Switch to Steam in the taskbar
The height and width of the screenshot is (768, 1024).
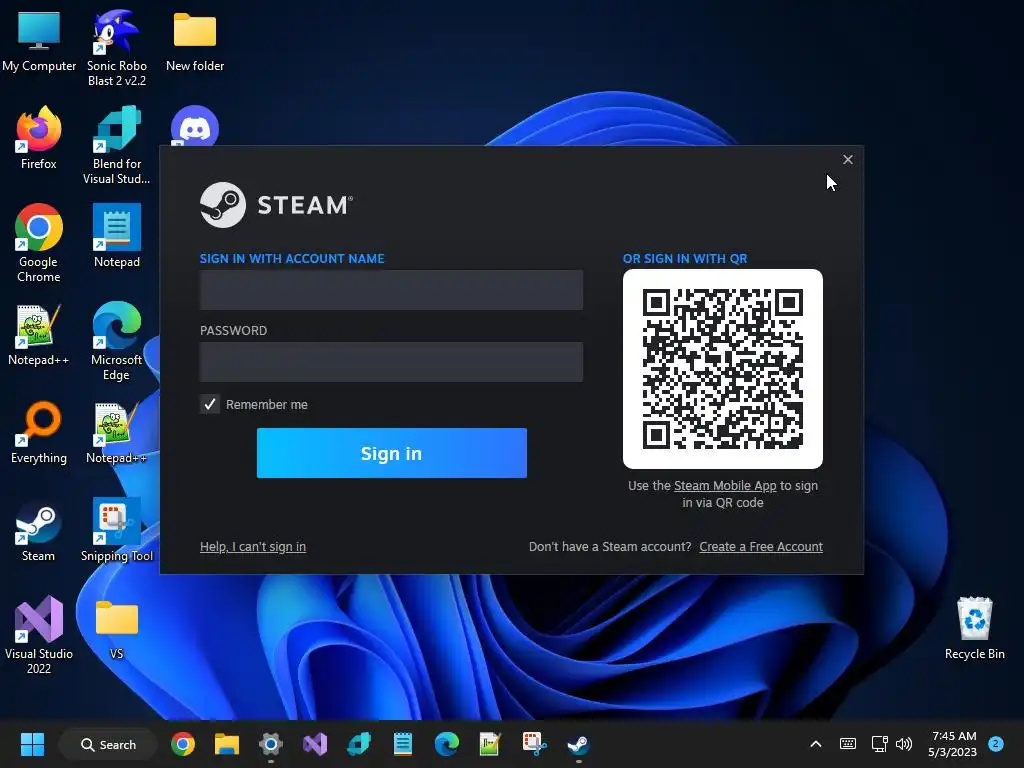pyautogui.click(x=578, y=744)
